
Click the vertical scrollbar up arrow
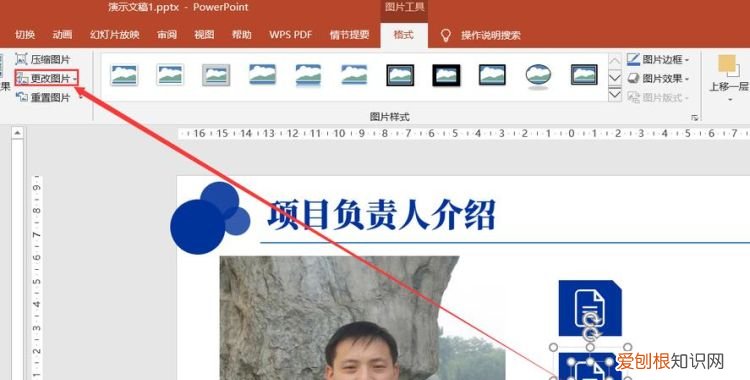(17, 133)
